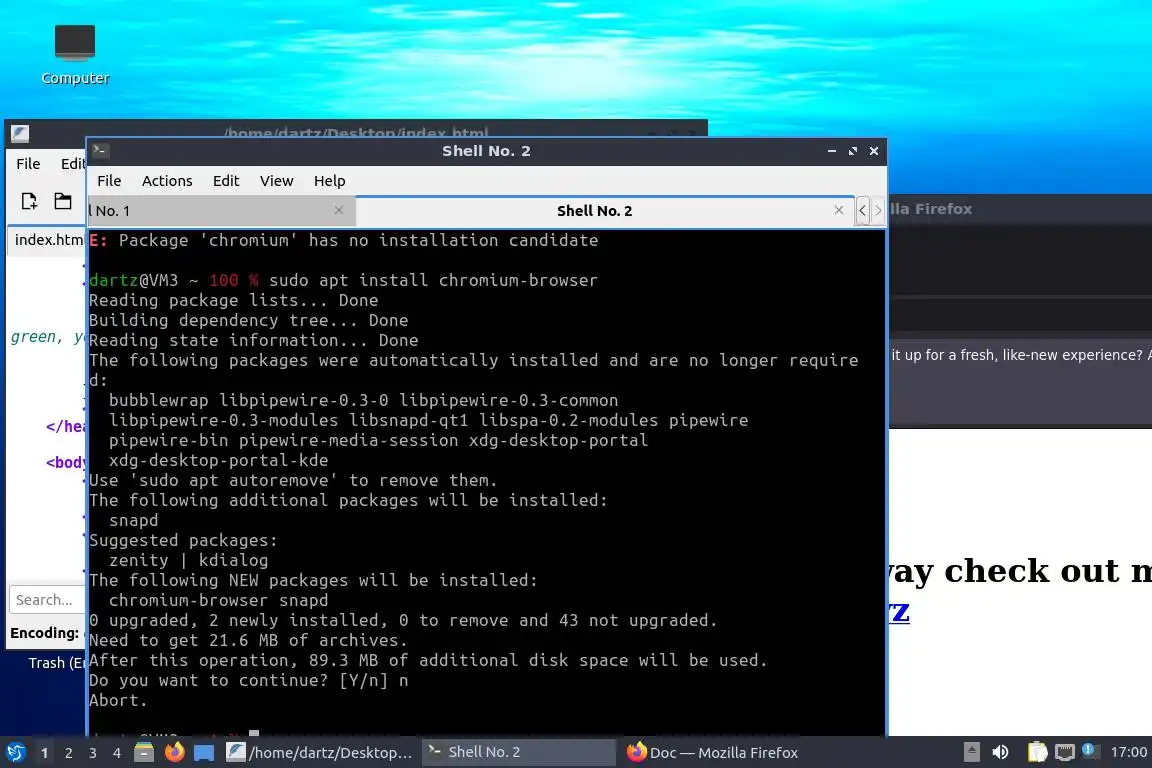The width and height of the screenshot is (1152, 768).
Task: Click the 'Reading package lists... Done' line
Action: coord(234,300)
